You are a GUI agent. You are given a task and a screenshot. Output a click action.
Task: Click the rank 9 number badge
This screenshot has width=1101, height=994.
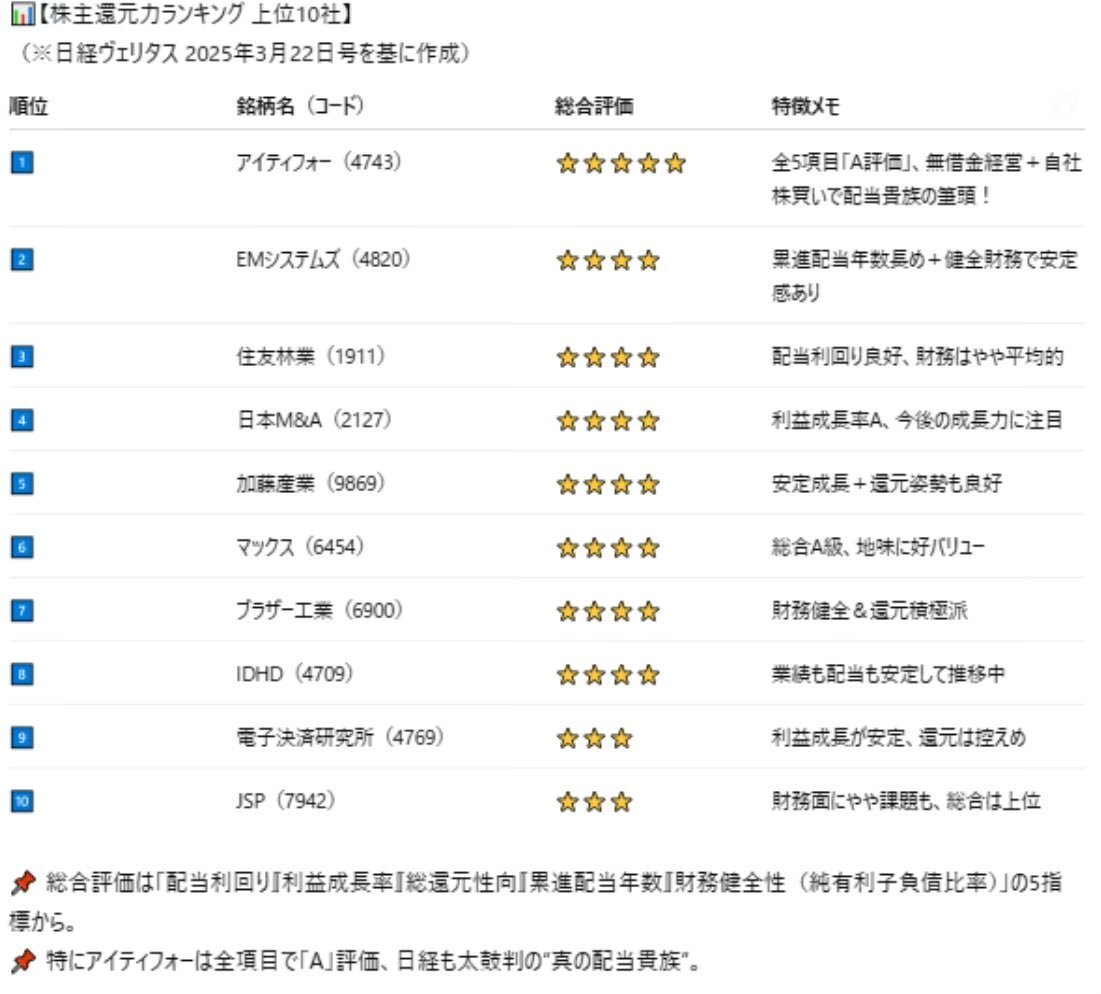coord(22,738)
